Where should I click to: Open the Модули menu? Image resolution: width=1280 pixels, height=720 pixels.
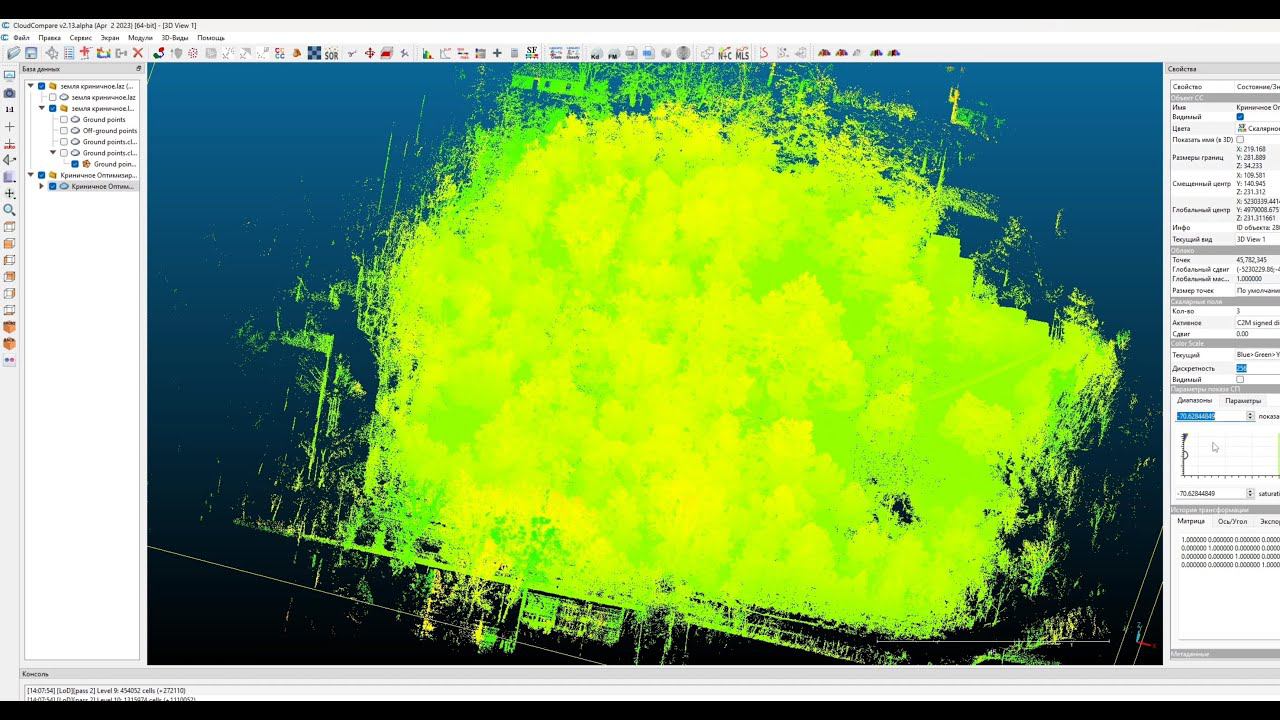(140, 38)
